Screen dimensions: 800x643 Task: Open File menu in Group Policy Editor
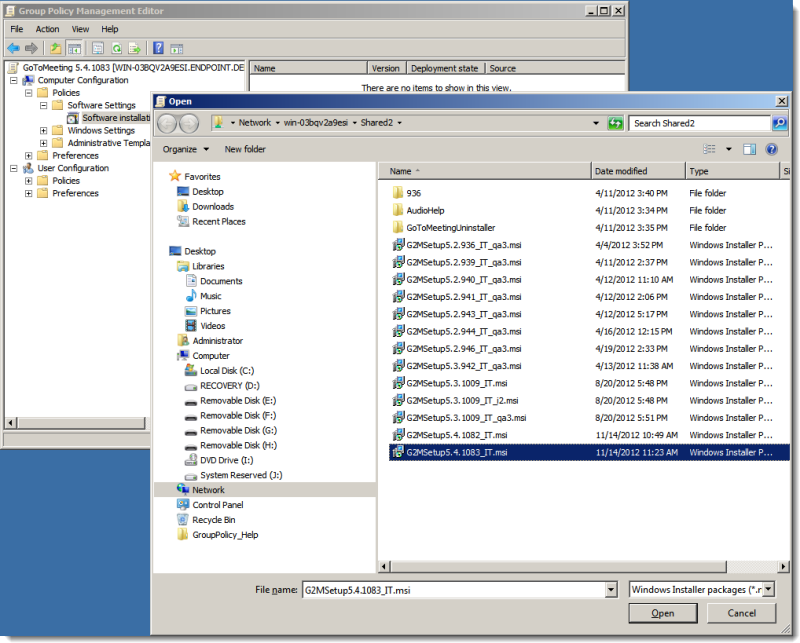pos(17,29)
